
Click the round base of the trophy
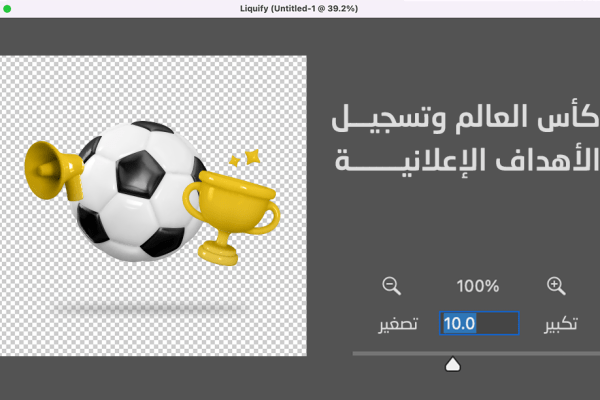[218, 253]
